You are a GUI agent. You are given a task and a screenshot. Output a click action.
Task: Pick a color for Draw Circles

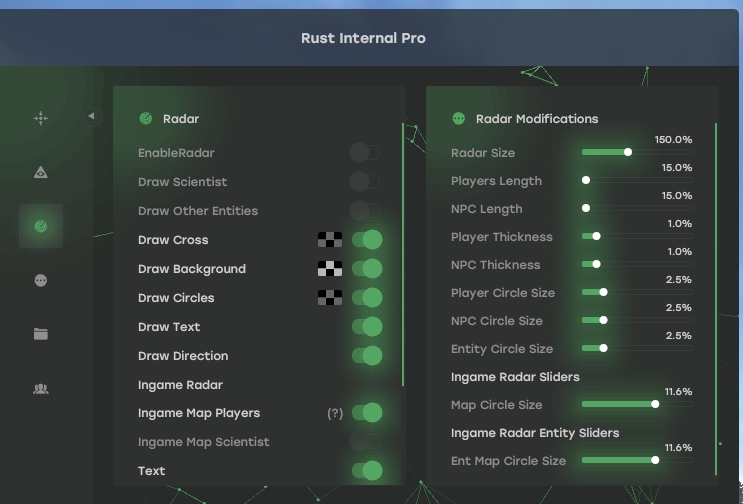tap(330, 297)
